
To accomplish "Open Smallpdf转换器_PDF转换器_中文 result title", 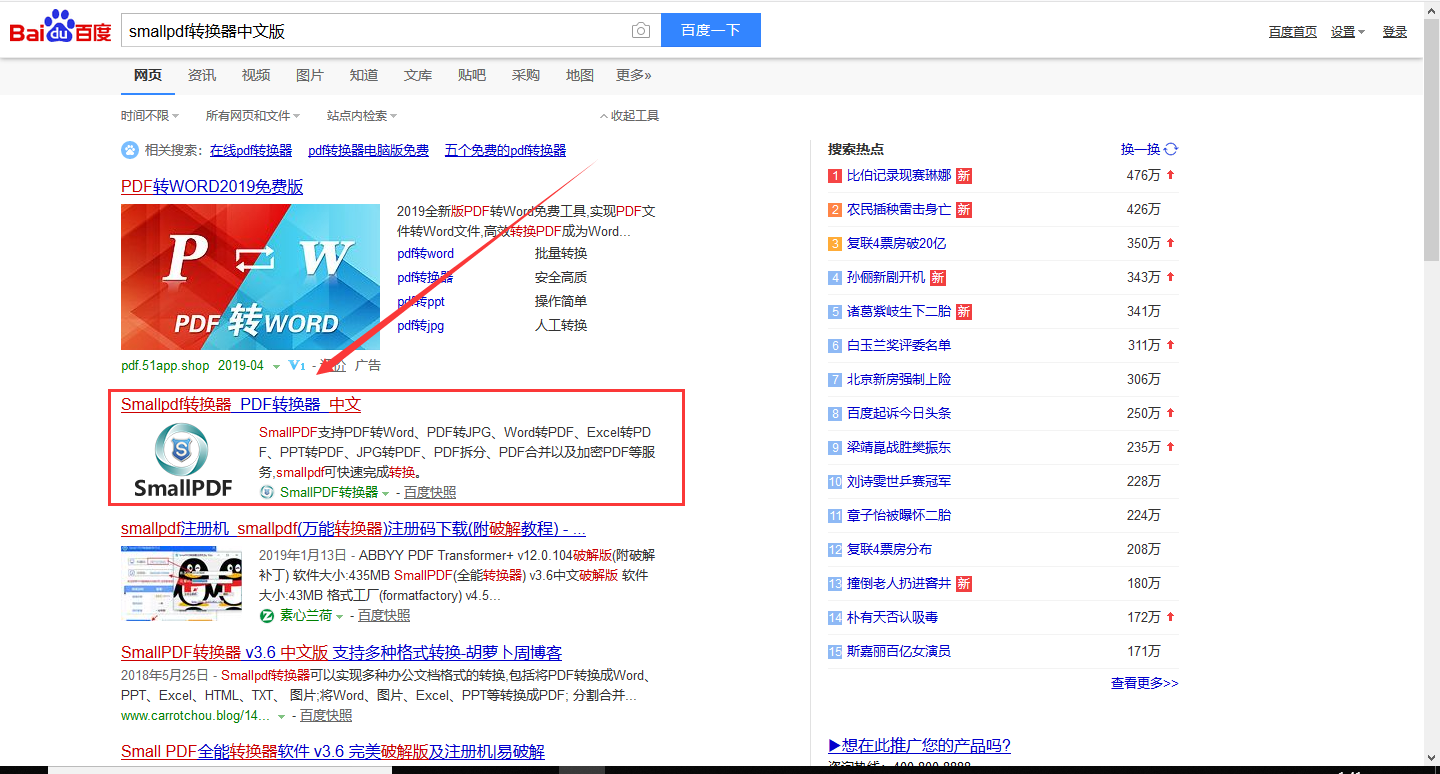I will click(x=241, y=404).
